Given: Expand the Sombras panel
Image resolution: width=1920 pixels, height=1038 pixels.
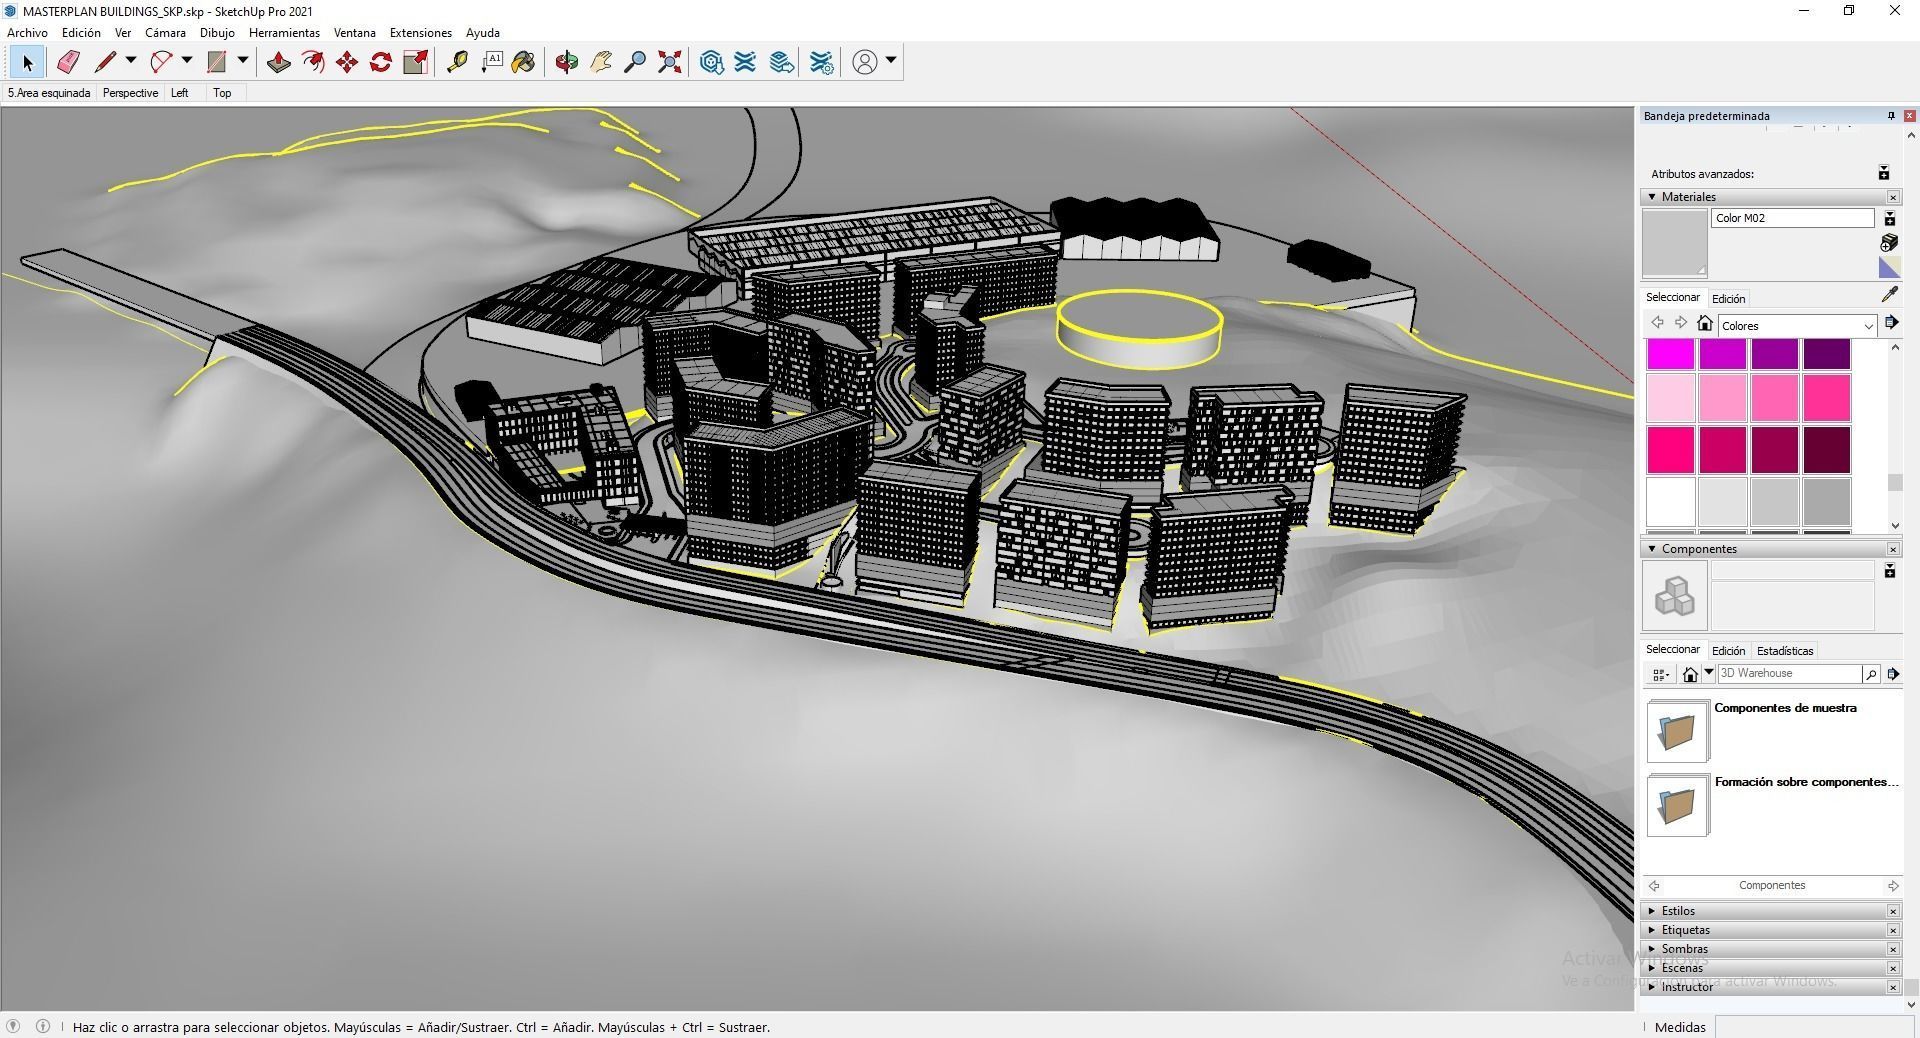Looking at the screenshot, I should (1652, 949).
